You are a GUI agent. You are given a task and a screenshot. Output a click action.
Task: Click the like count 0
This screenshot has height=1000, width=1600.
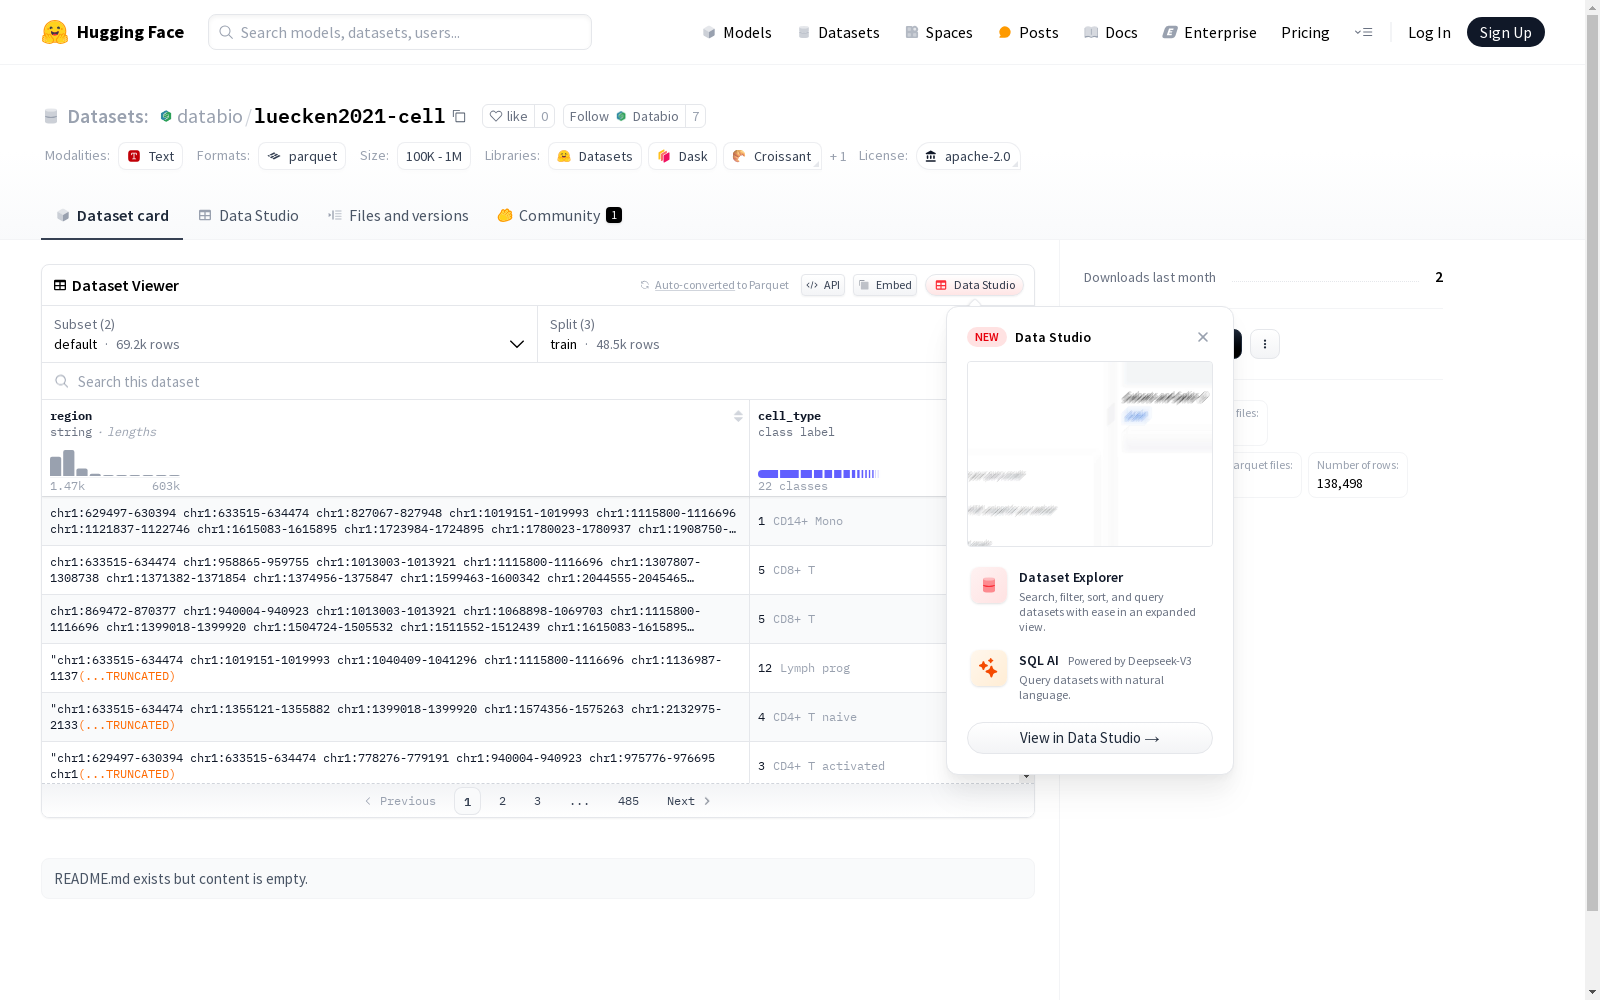(545, 116)
